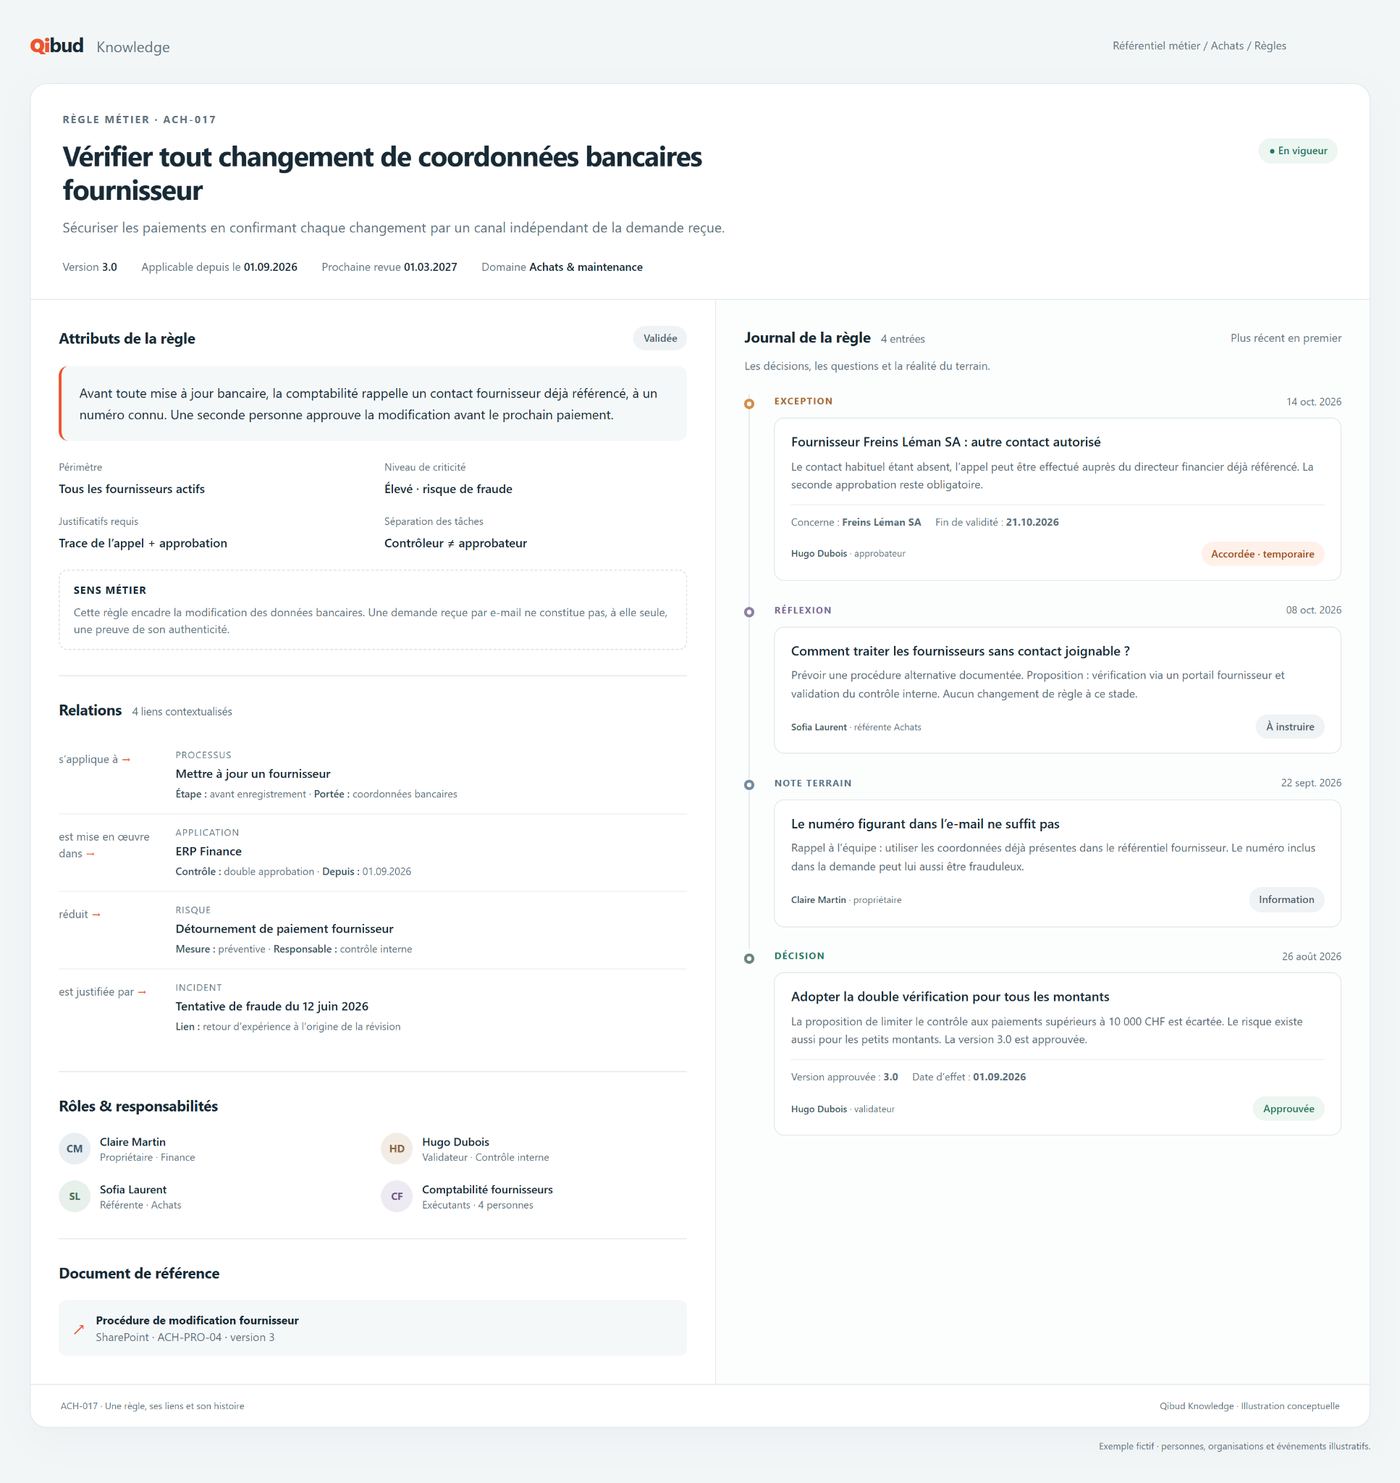Click the 4 liens contextualisés count
Viewport: 1400px width, 1483px height.
click(182, 712)
